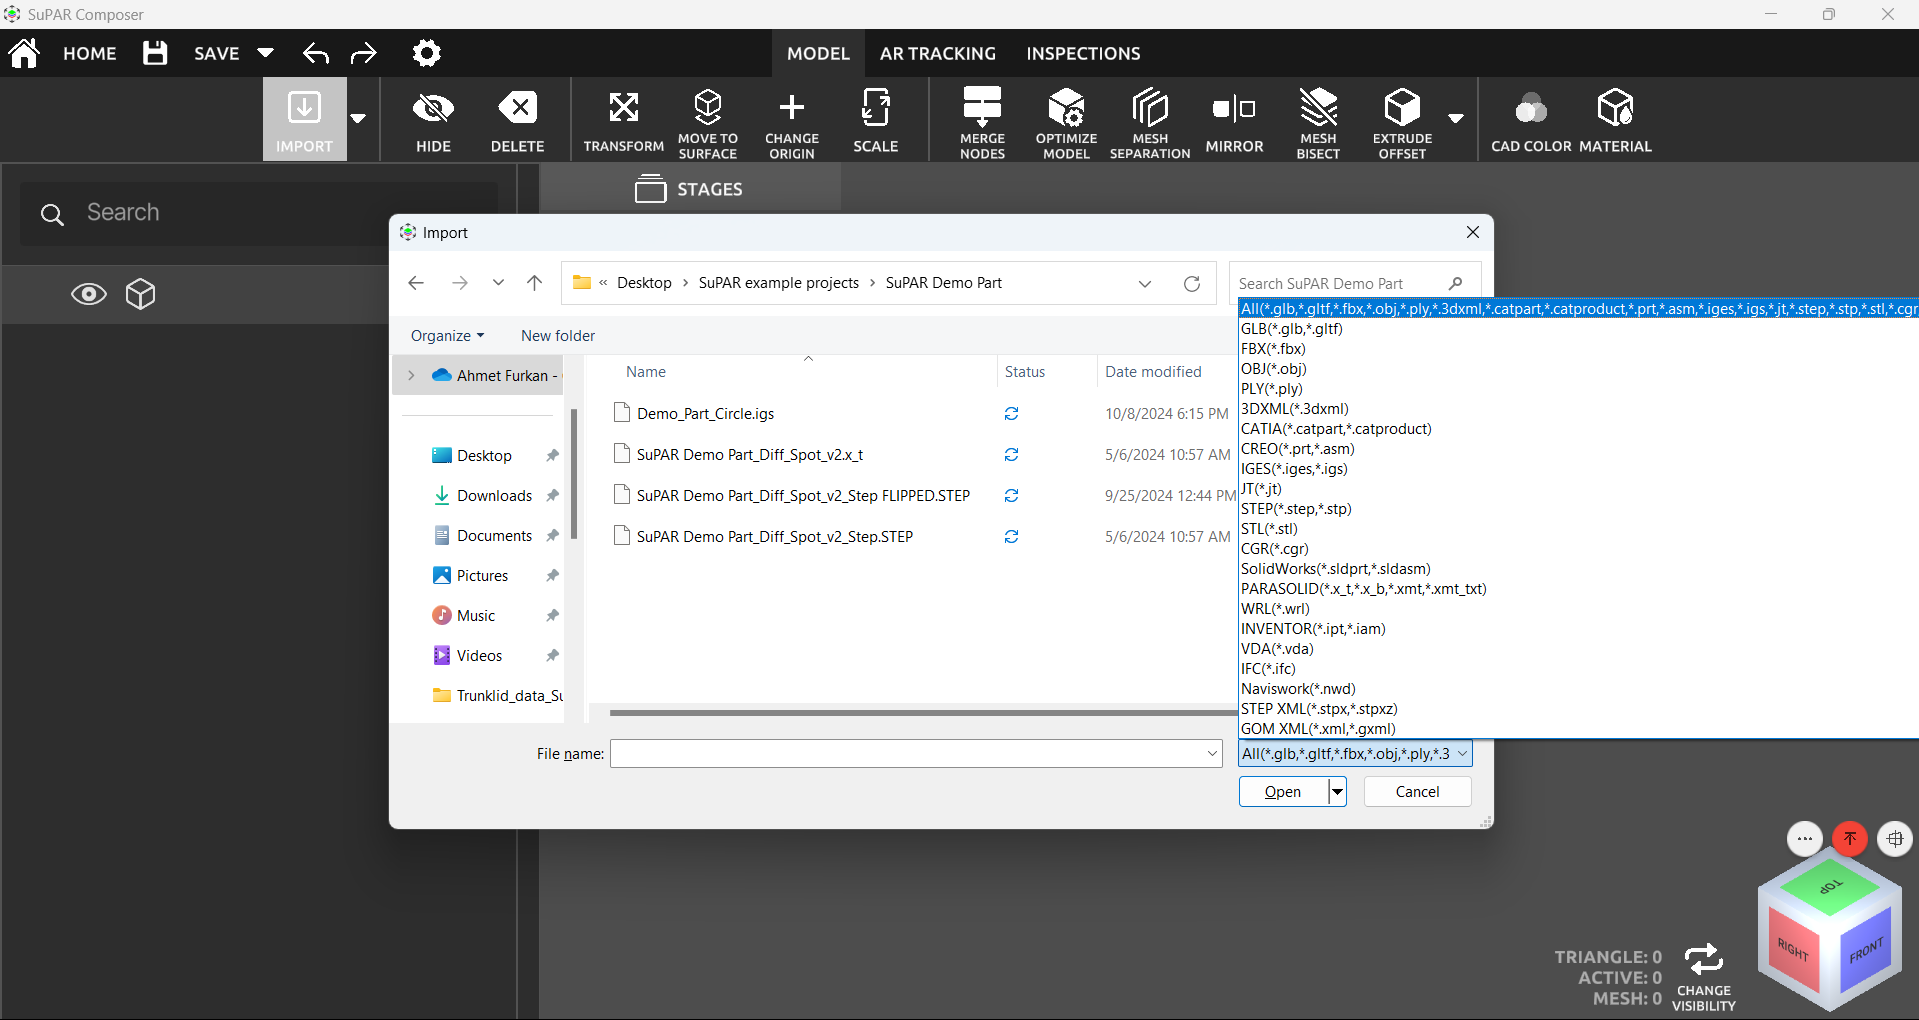The height and width of the screenshot is (1020, 1919).
Task: Sort files by the Name column
Action: point(646,372)
